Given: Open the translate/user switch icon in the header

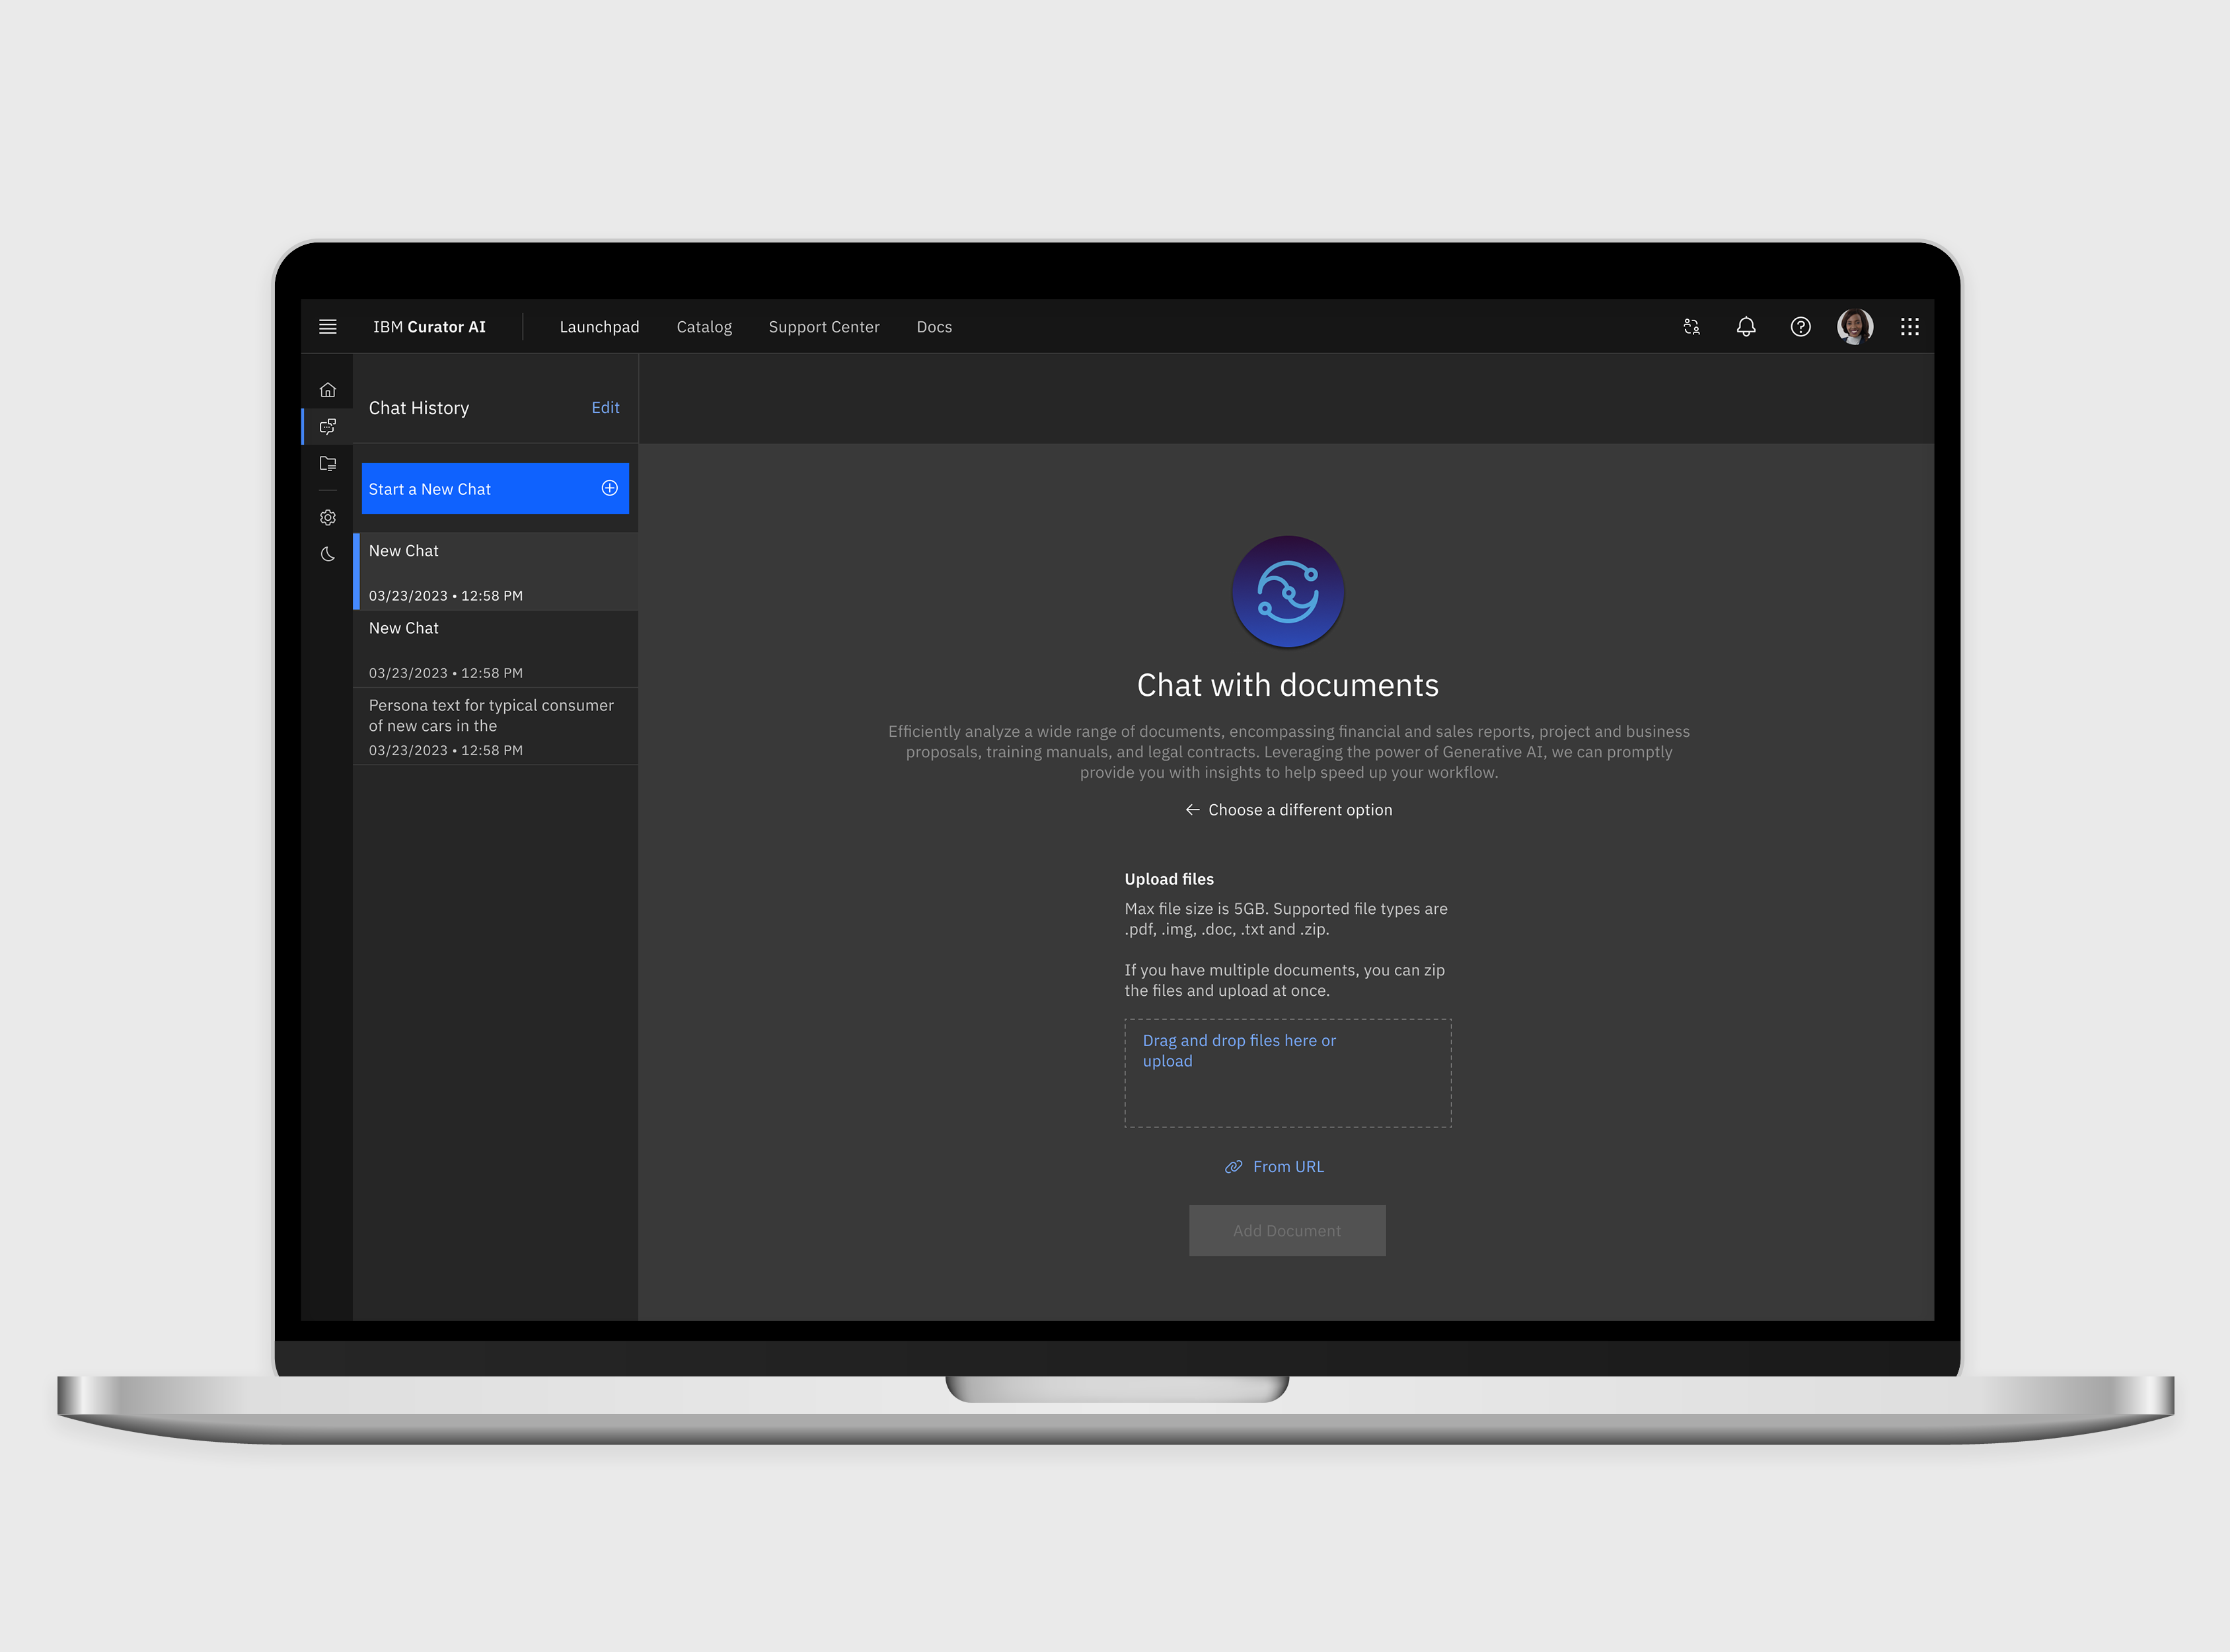Looking at the screenshot, I should point(1691,327).
